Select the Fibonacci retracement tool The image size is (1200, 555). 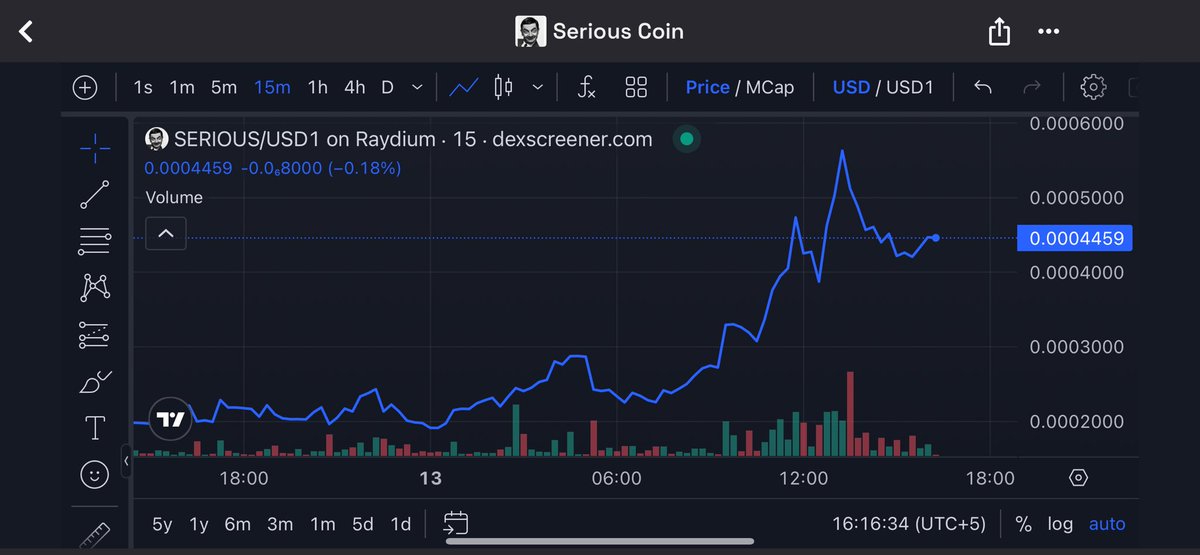95,241
